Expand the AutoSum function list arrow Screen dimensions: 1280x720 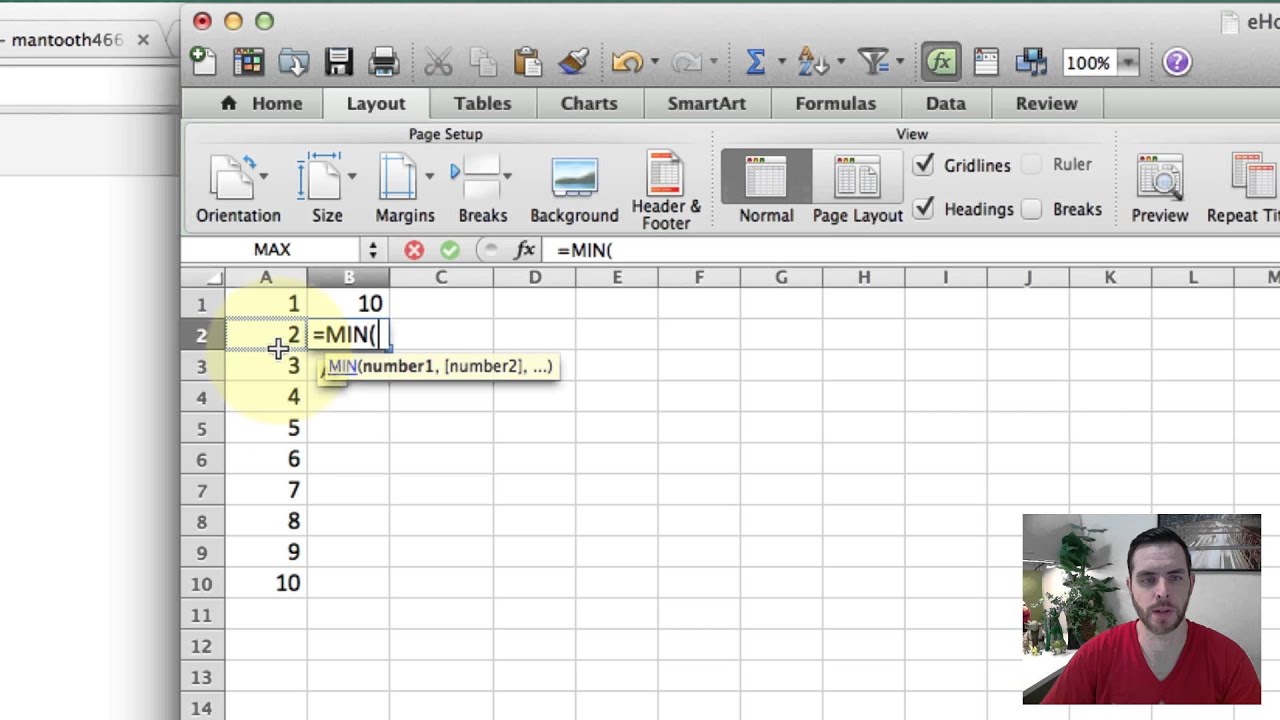point(781,62)
